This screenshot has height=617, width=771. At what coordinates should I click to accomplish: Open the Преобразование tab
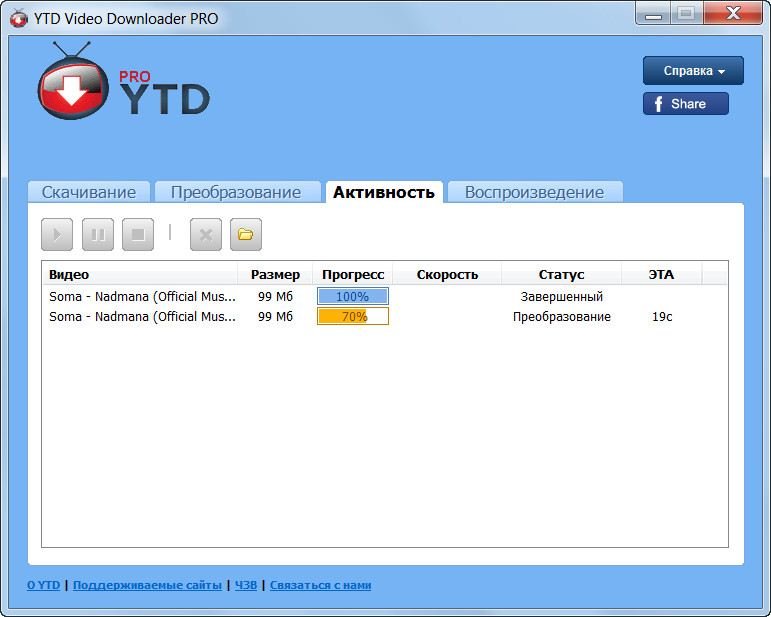[x=236, y=192]
